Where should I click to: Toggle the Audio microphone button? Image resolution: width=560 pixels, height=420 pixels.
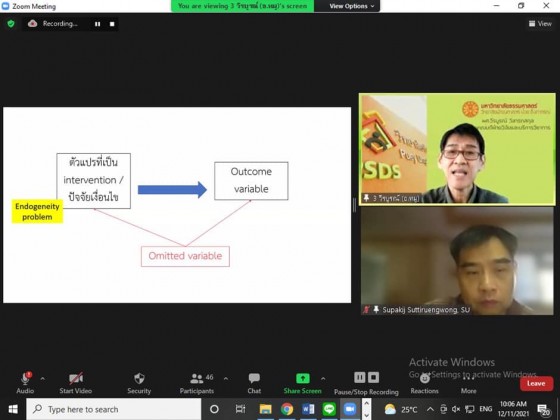[x=25, y=382]
